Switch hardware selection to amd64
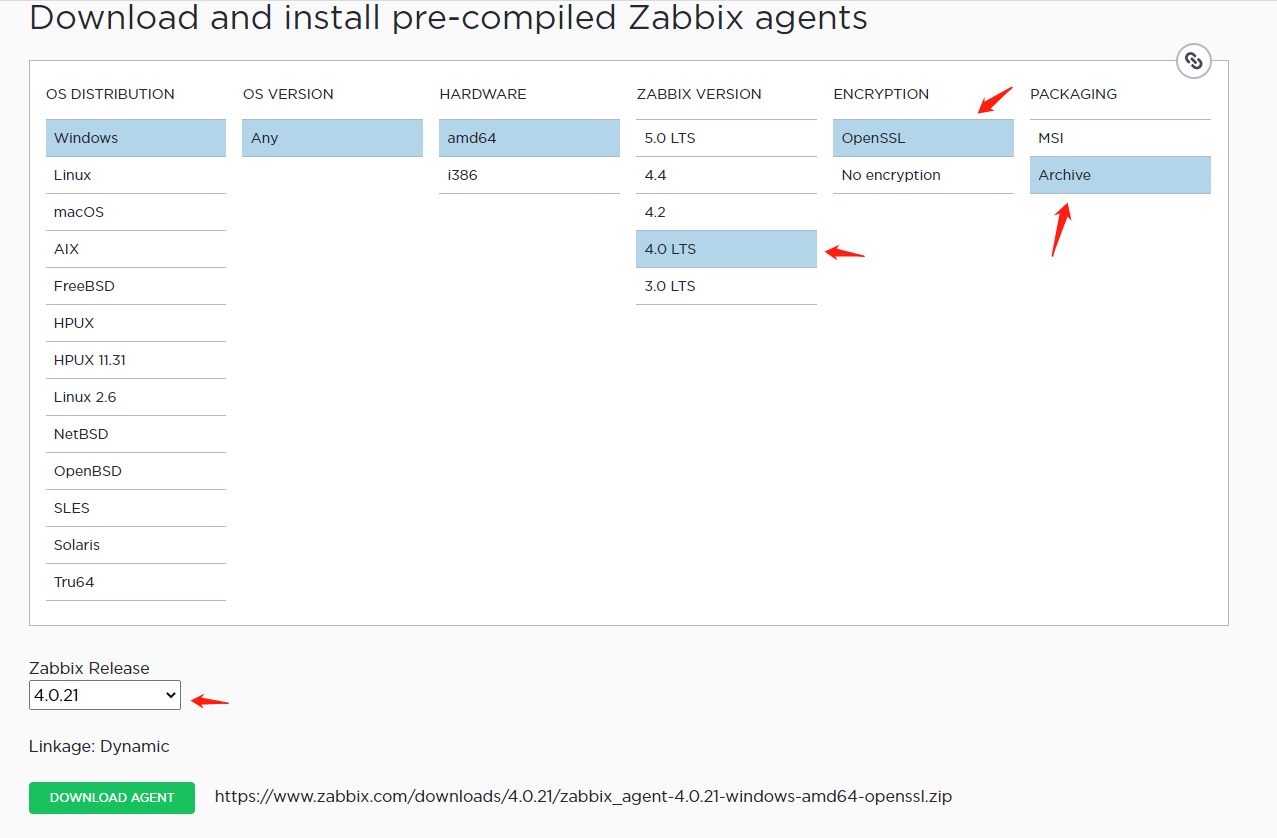The height and width of the screenshot is (838, 1277). click(528, 138)
